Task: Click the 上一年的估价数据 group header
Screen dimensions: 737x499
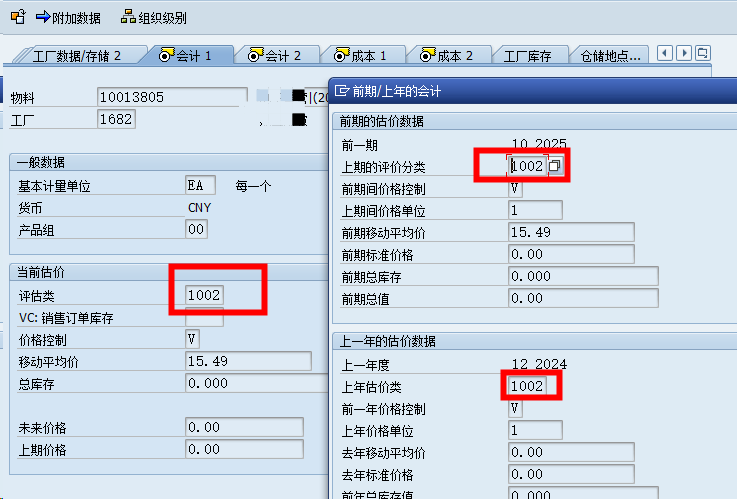Action: click(387, 341)
